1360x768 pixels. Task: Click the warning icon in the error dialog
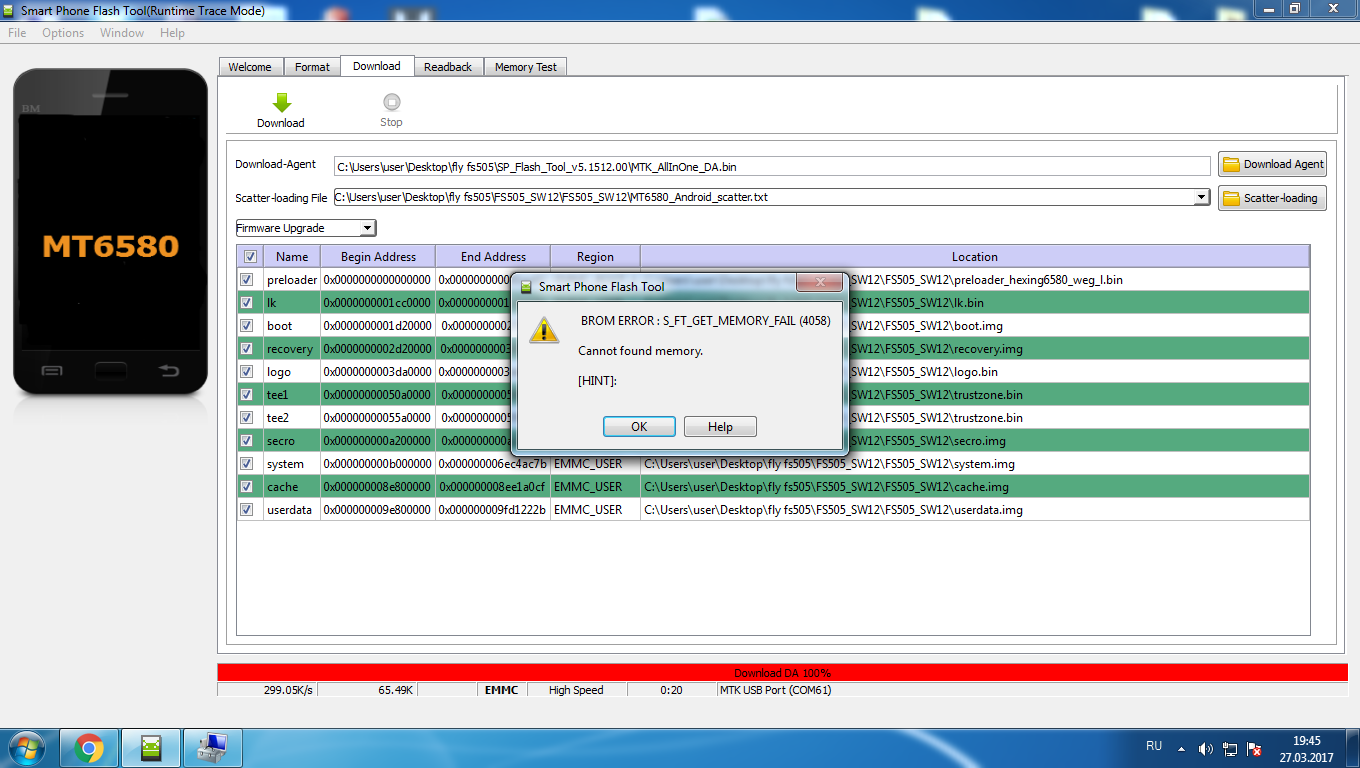(544, 330)
